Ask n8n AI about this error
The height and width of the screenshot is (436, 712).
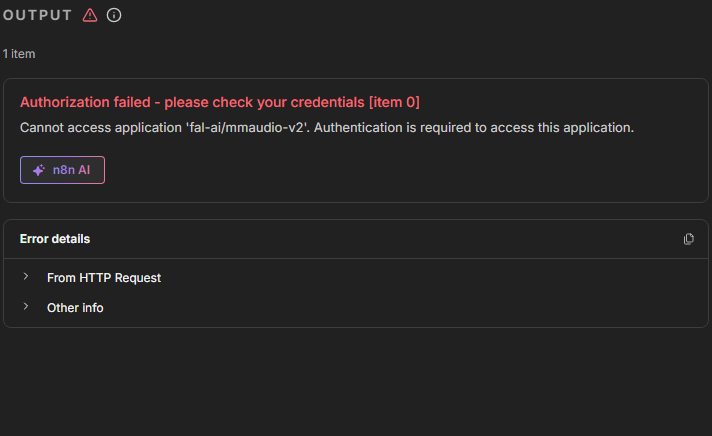pyautogui.click(x=62, y=170)
